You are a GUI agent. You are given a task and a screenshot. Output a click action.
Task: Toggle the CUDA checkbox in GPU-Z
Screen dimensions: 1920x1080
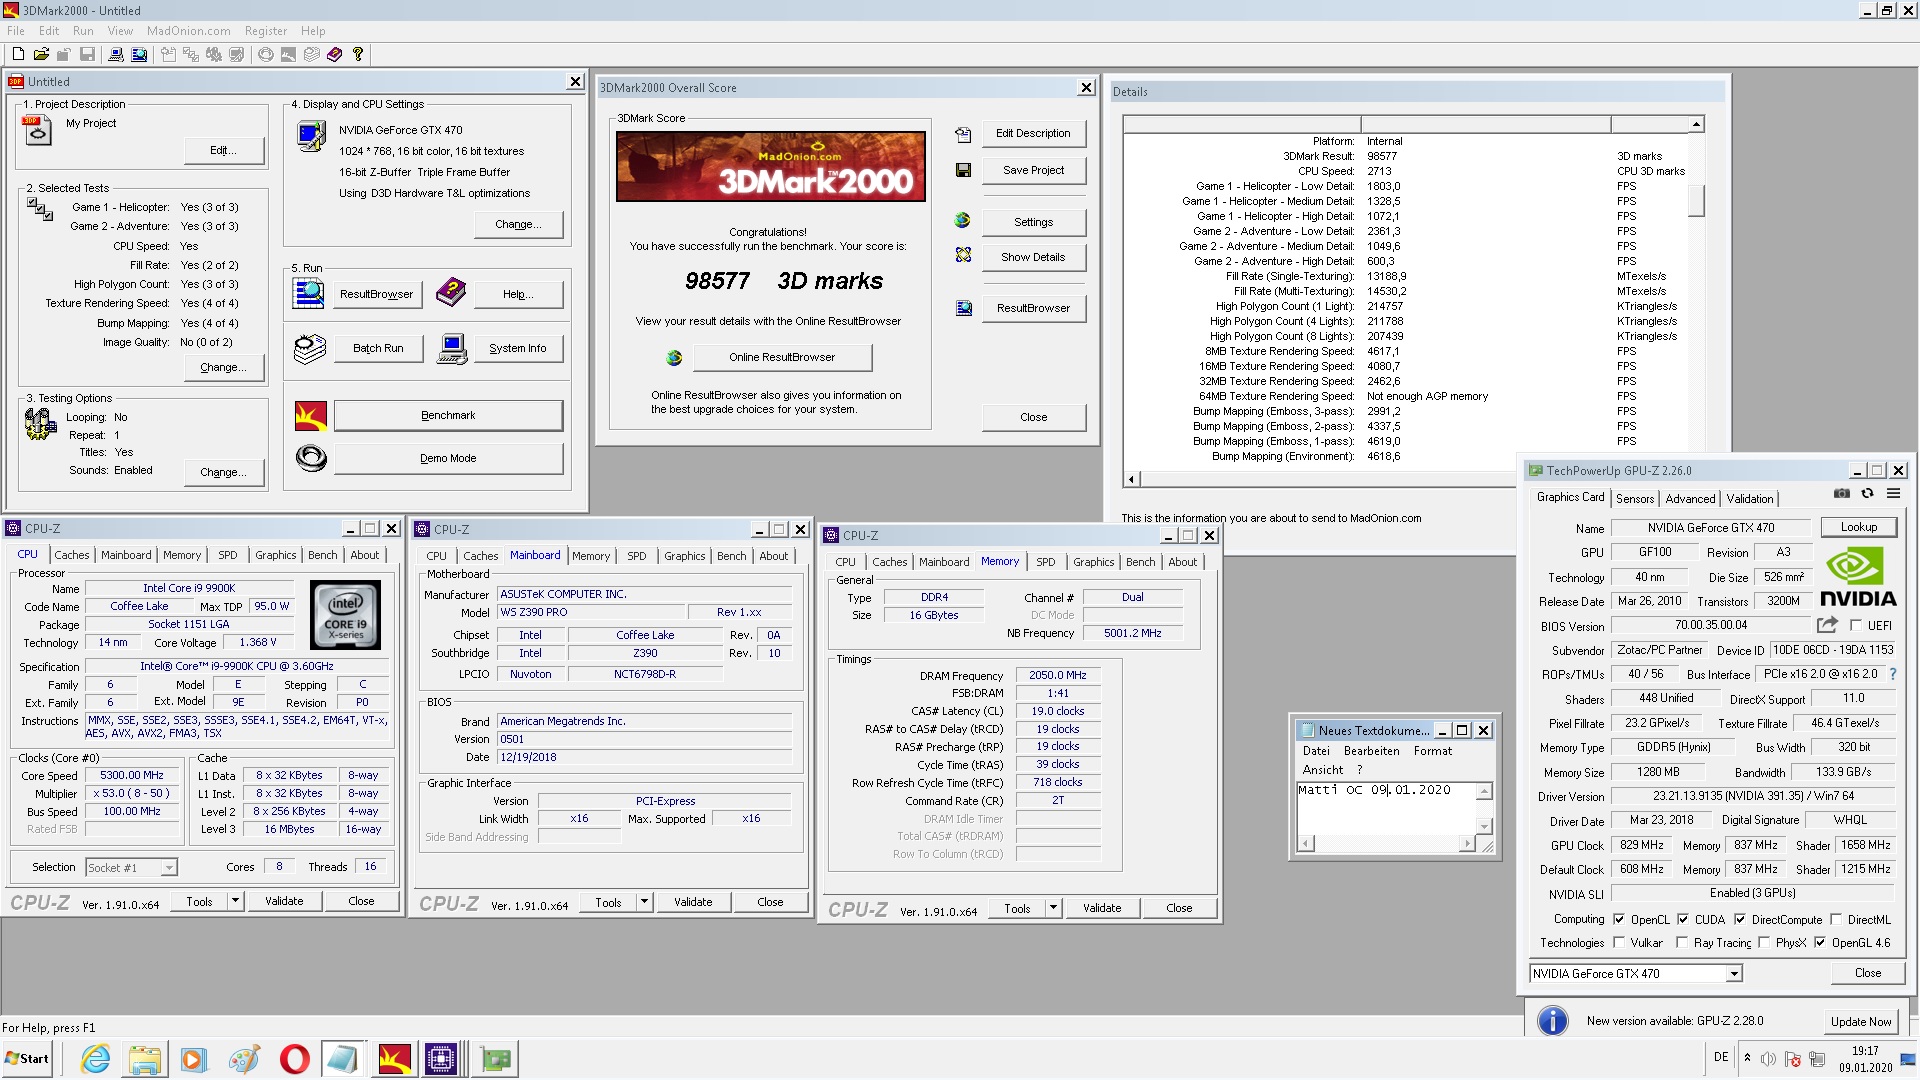pos(1683,919)
